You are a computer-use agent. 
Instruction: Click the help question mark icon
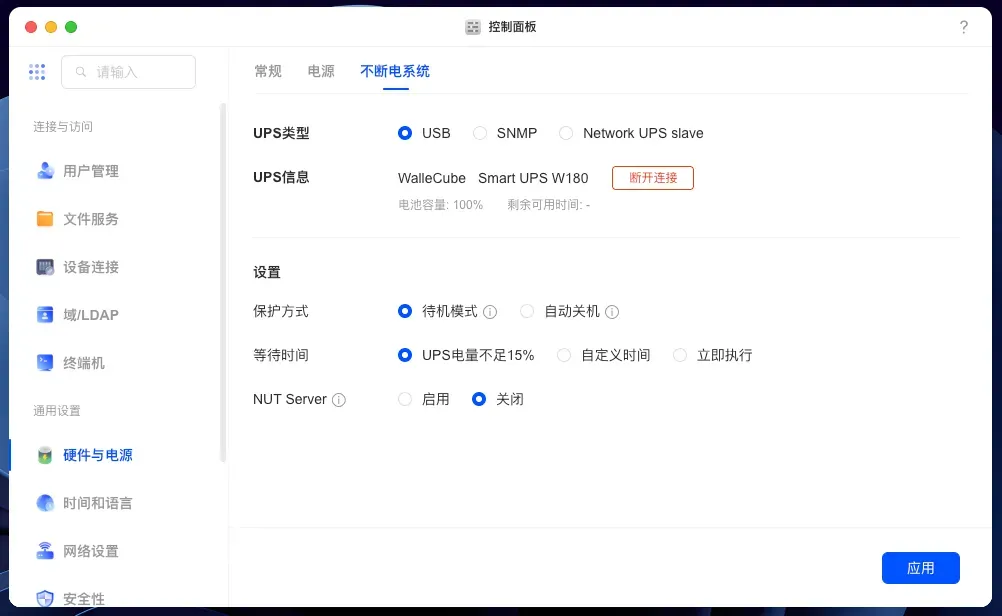click(963, 27)
